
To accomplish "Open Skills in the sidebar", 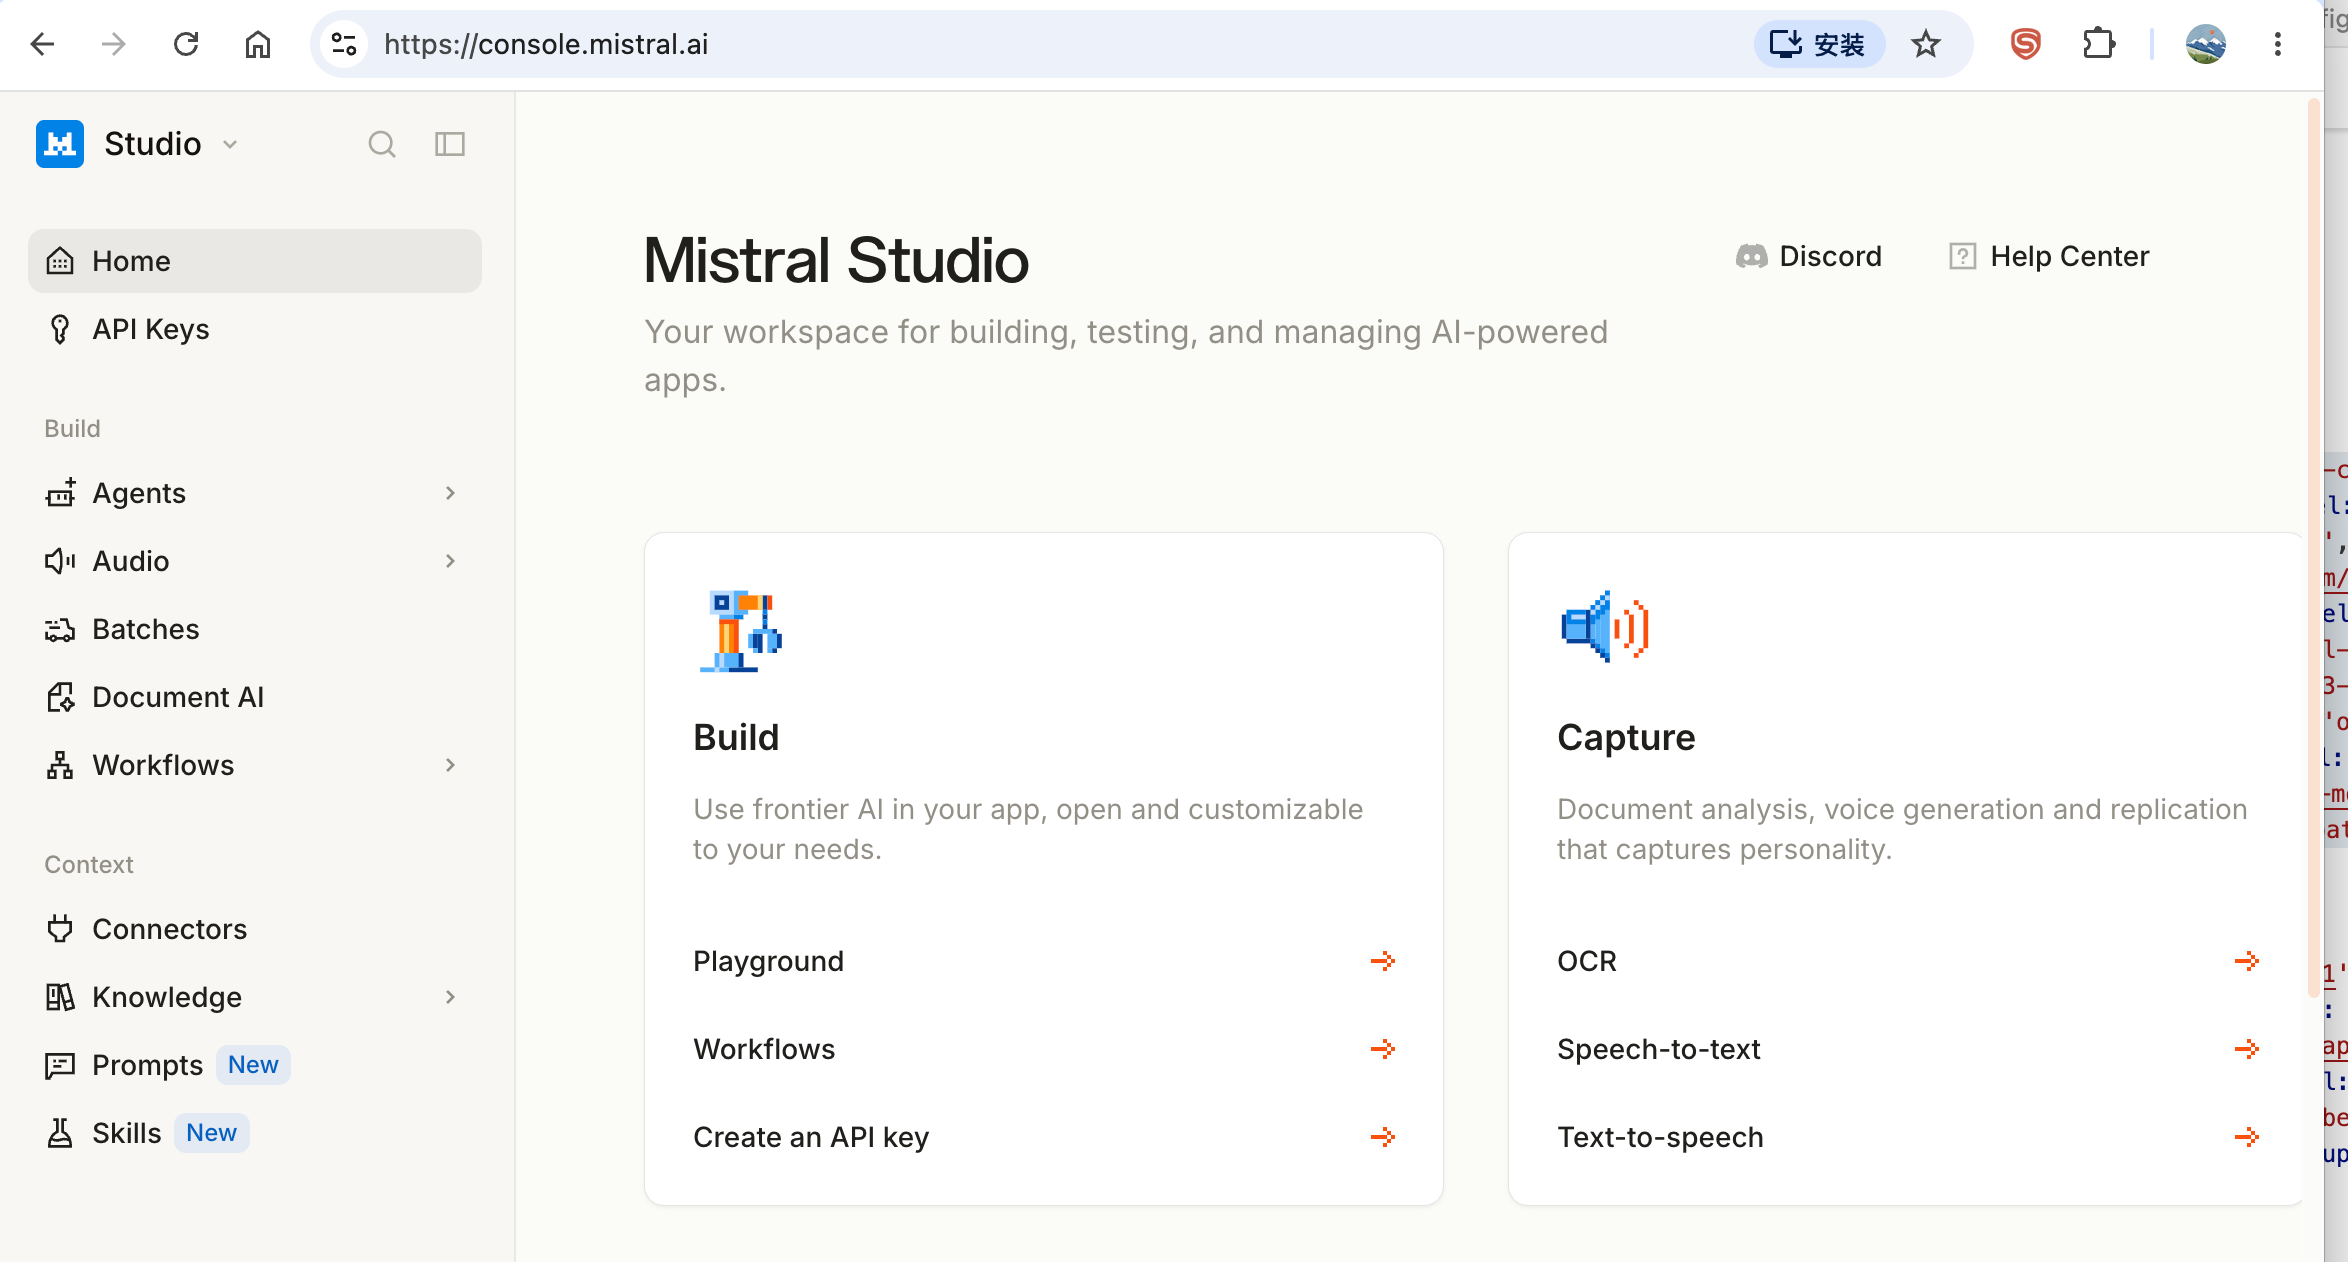I will (x=255, y=1133).
